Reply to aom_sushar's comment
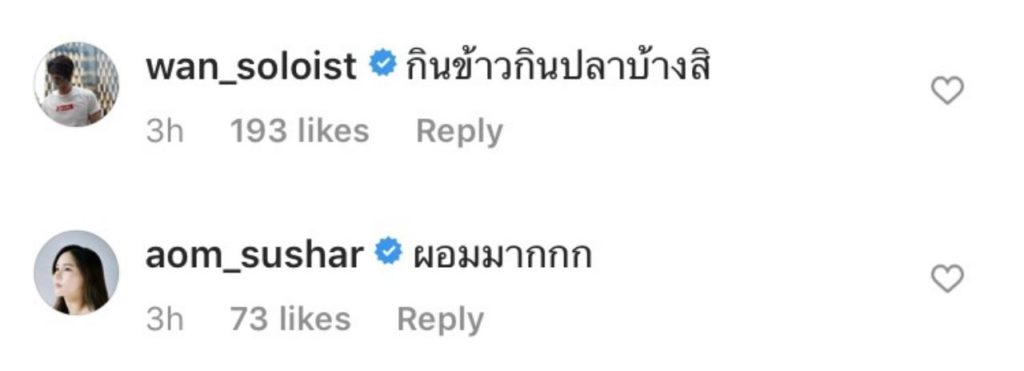 [x=440, y=320]
